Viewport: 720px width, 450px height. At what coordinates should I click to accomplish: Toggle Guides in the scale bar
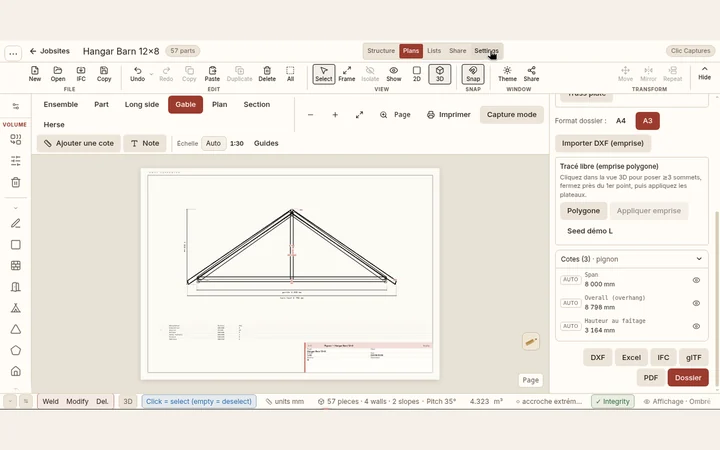266,143
